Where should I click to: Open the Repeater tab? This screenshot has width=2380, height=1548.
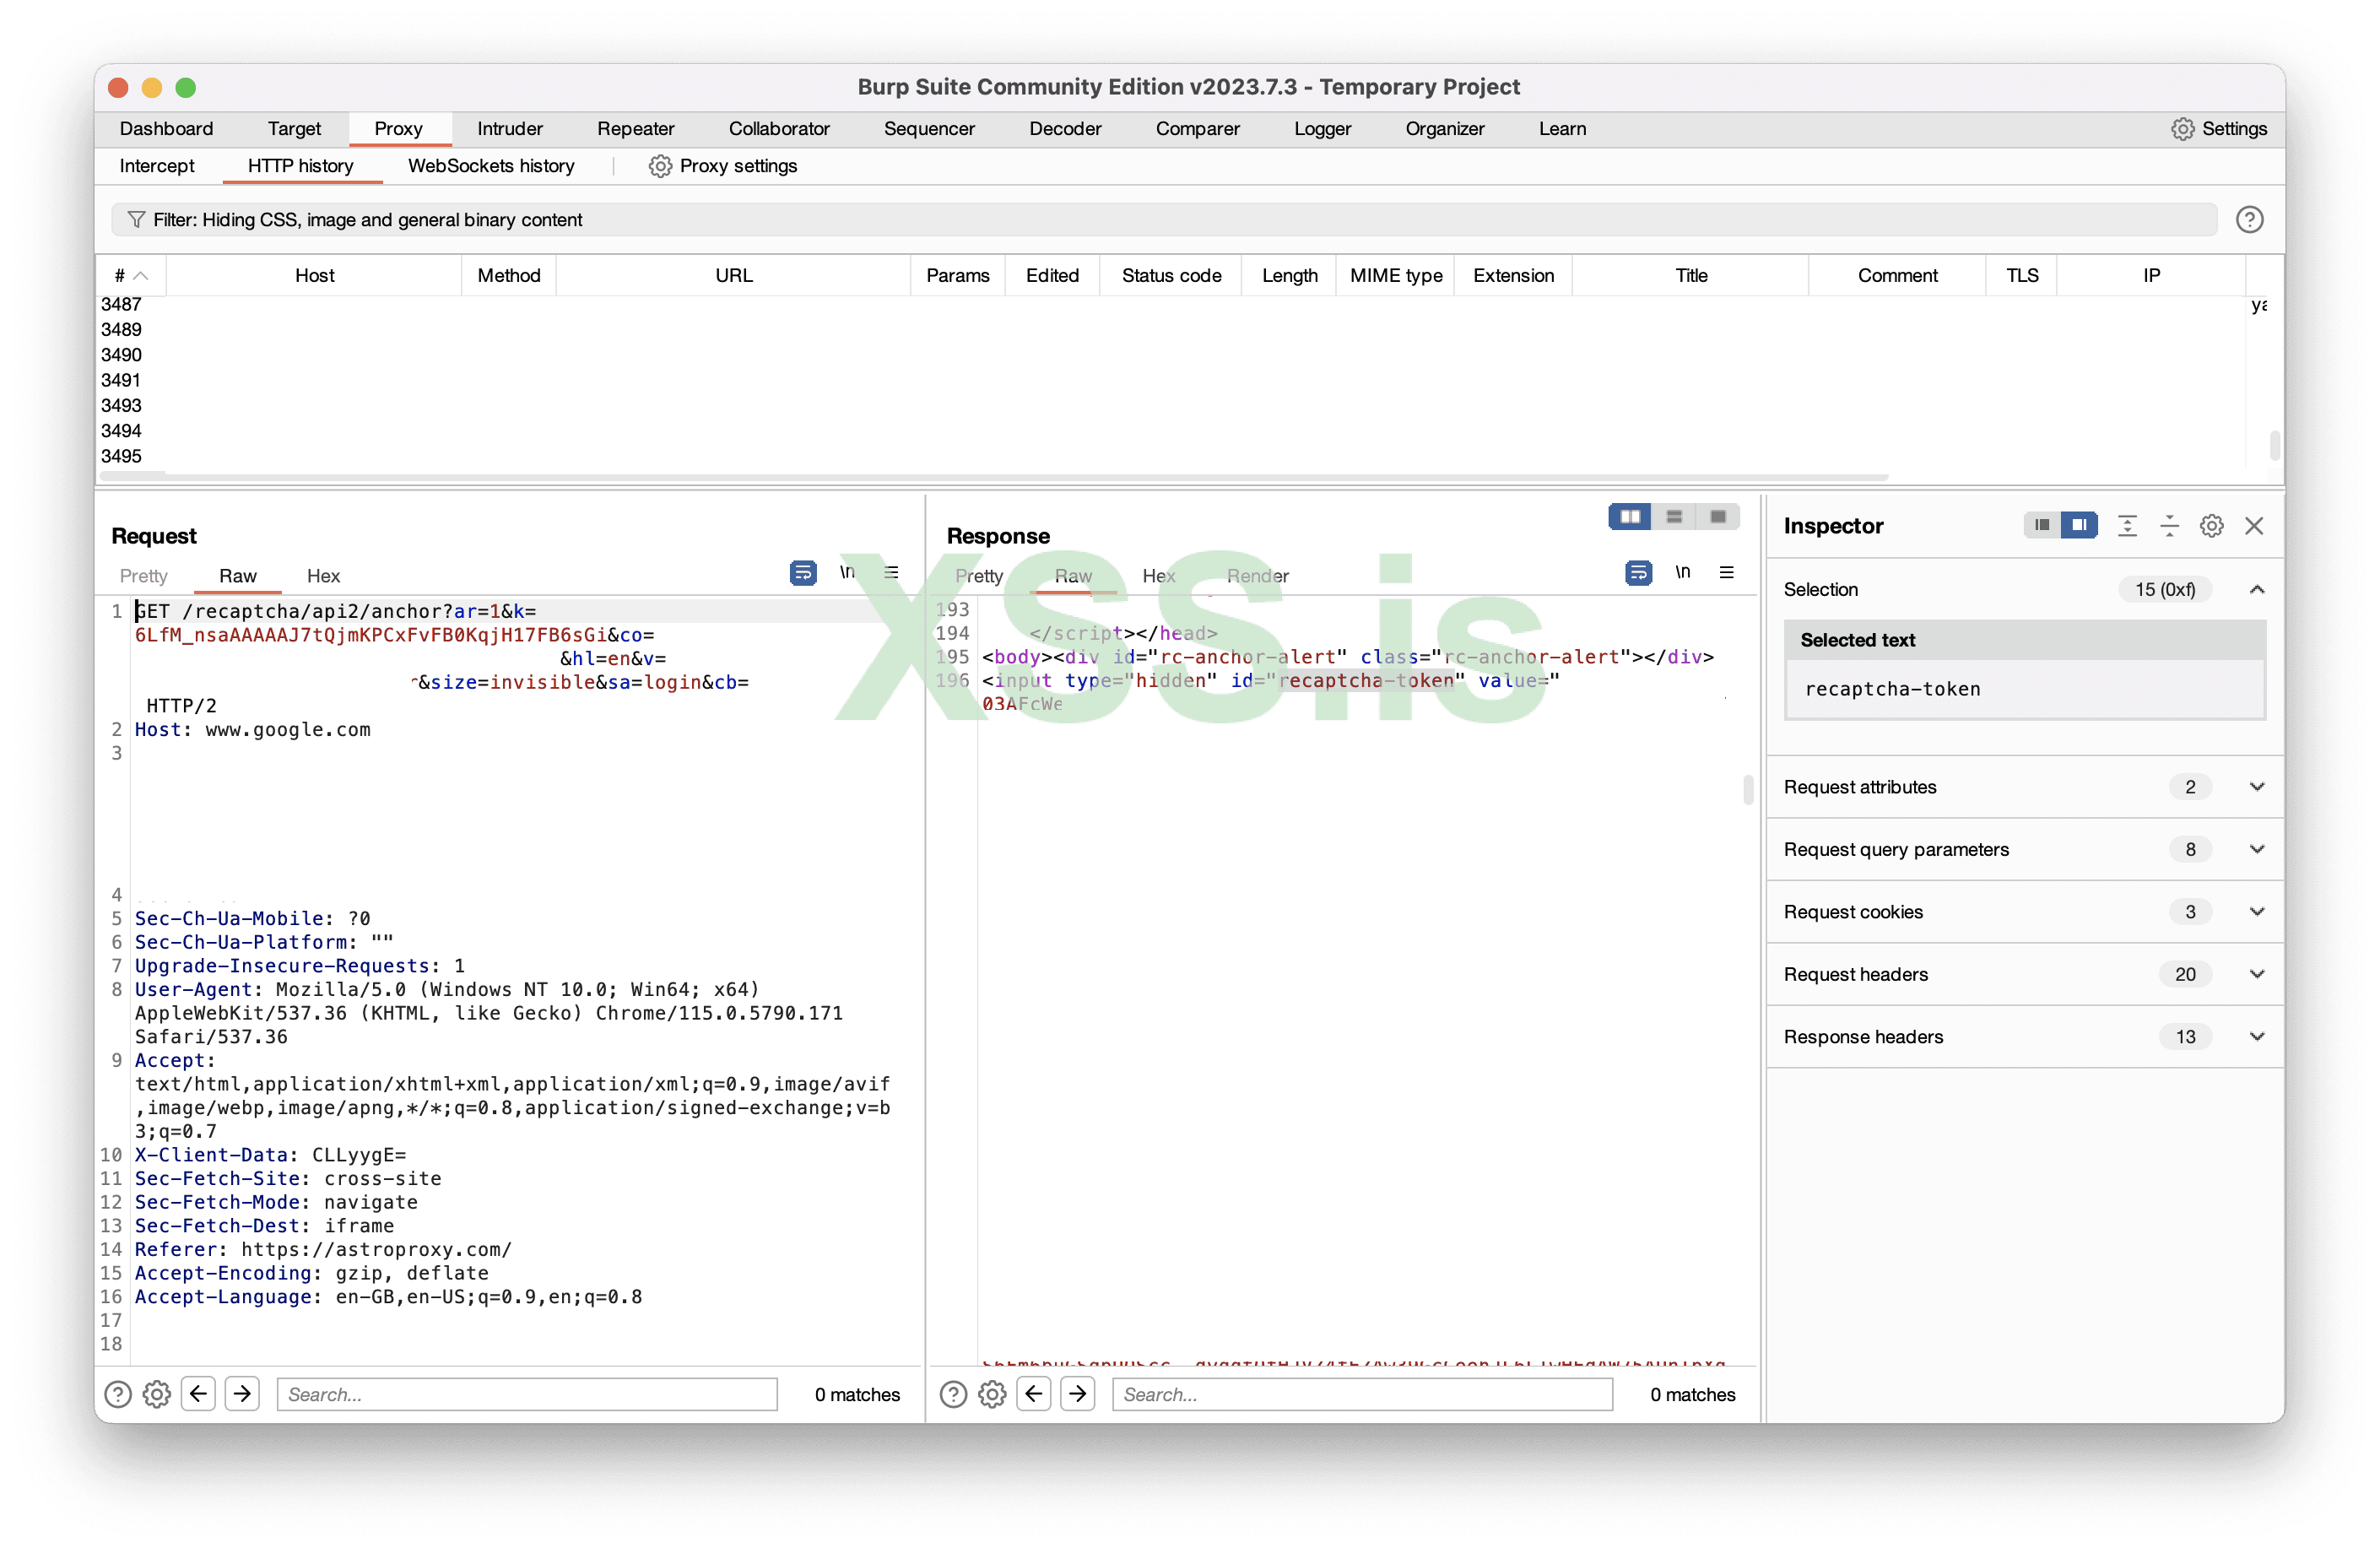click(635, 129)
